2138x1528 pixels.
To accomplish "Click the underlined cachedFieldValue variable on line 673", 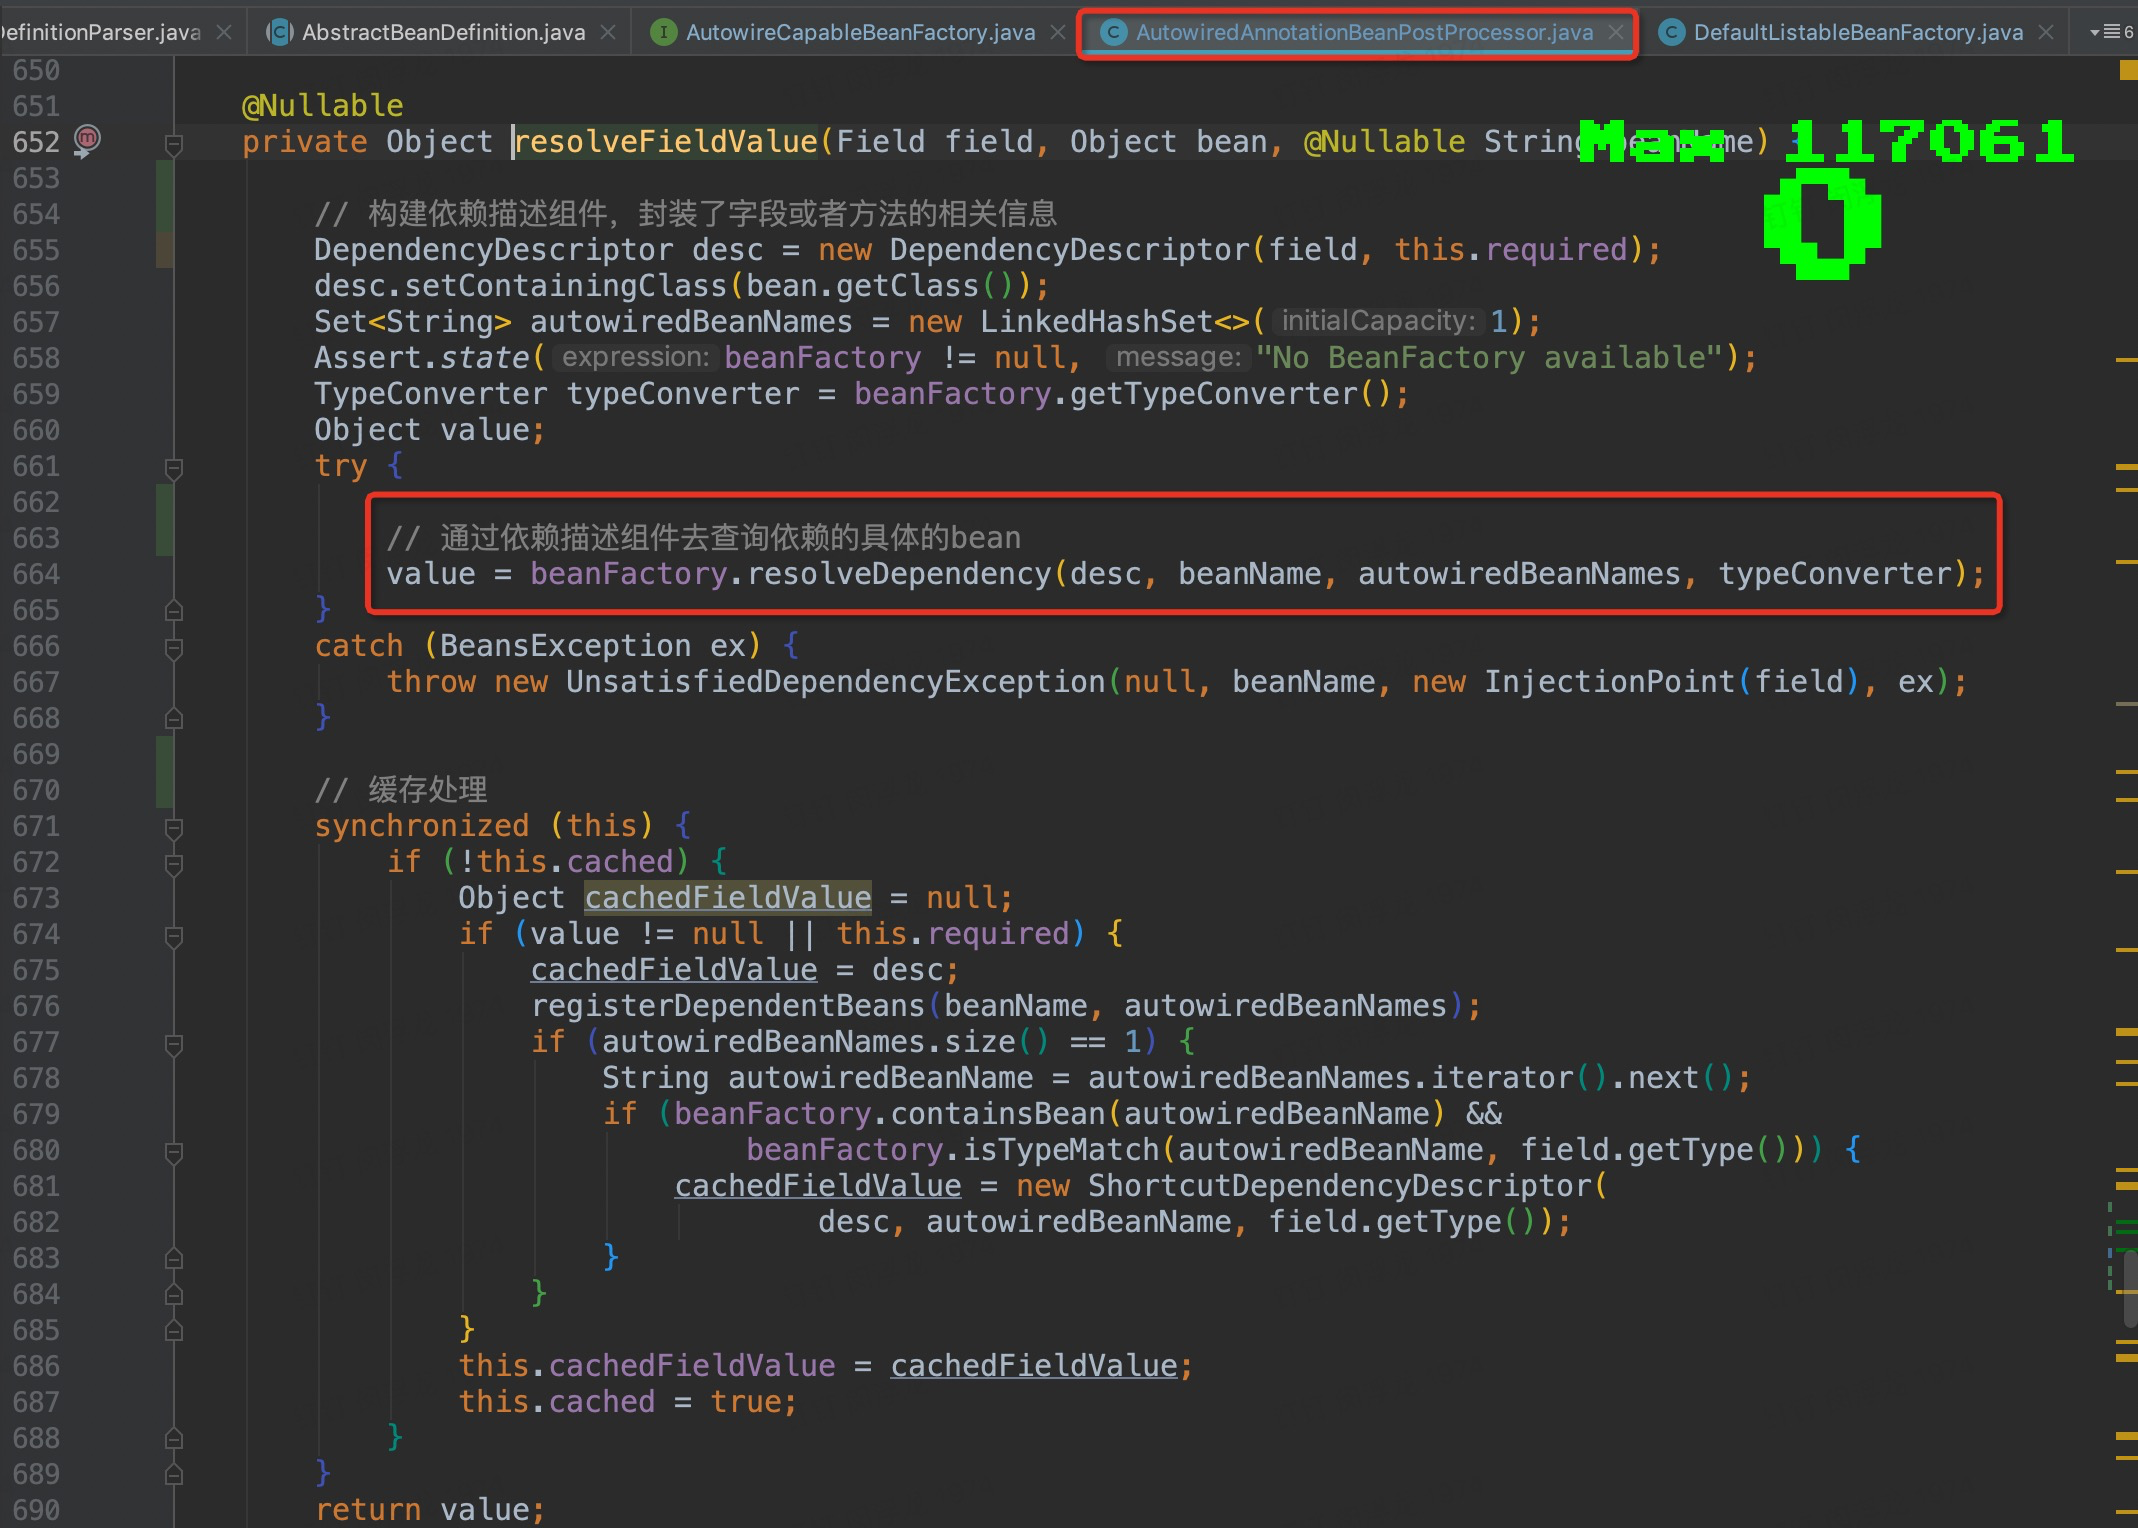I will pyautogui.click(x=727, y=898).
